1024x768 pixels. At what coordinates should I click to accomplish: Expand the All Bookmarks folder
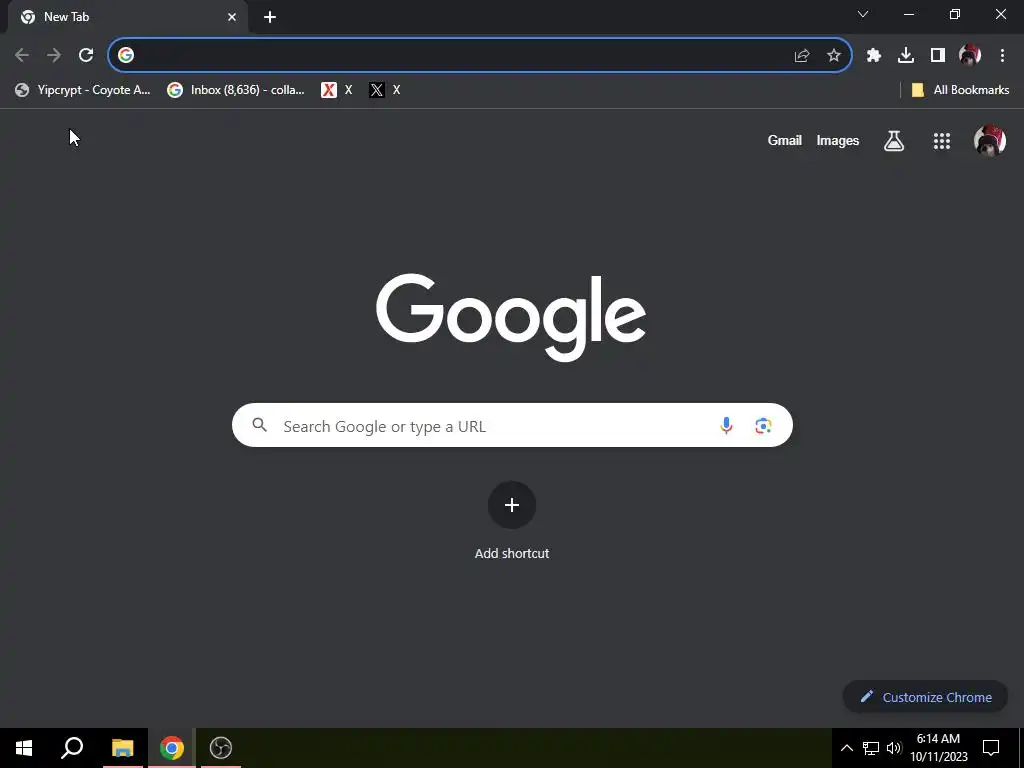point(960,90)
